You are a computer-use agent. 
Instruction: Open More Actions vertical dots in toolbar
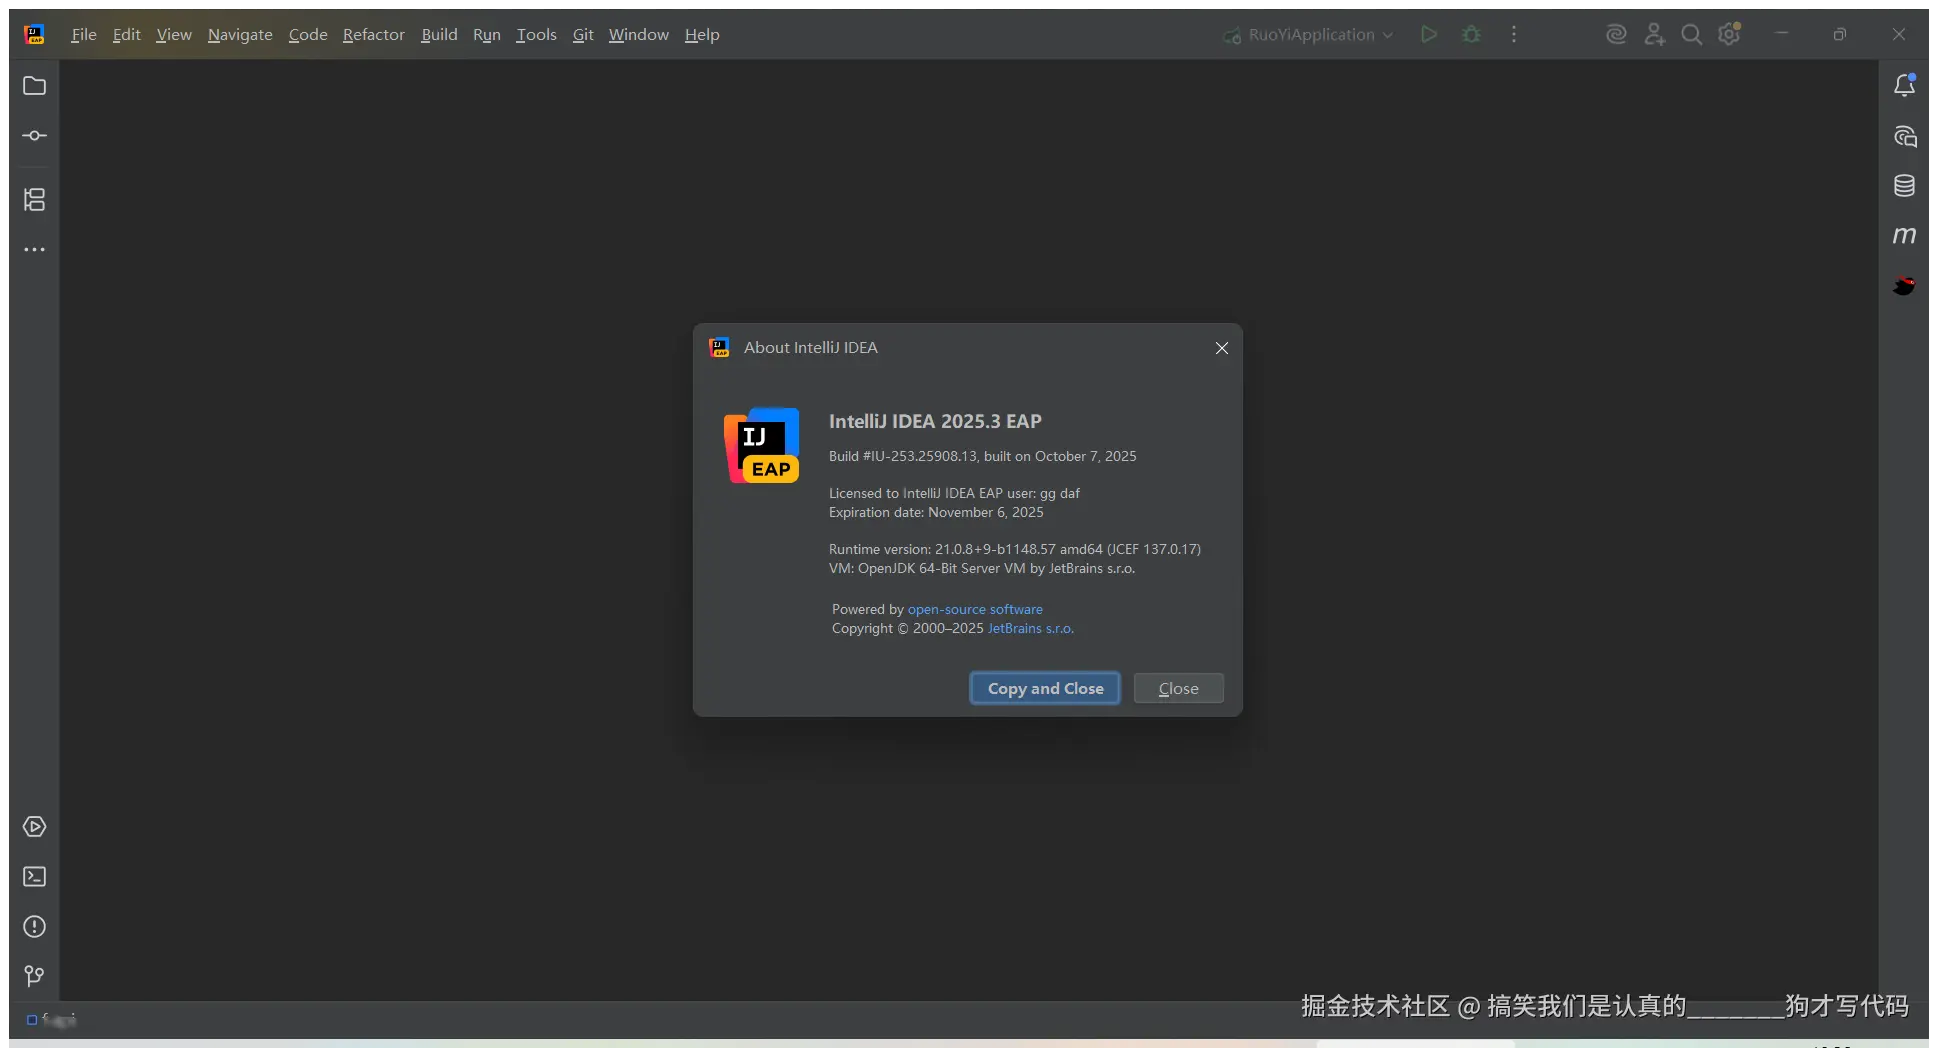point(1514,35)
